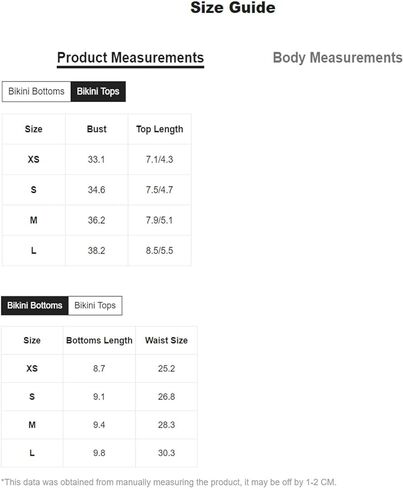Click active Bikini Bottoms button above Waist table
The image size is (403, 488).
(x=35, y=305)
